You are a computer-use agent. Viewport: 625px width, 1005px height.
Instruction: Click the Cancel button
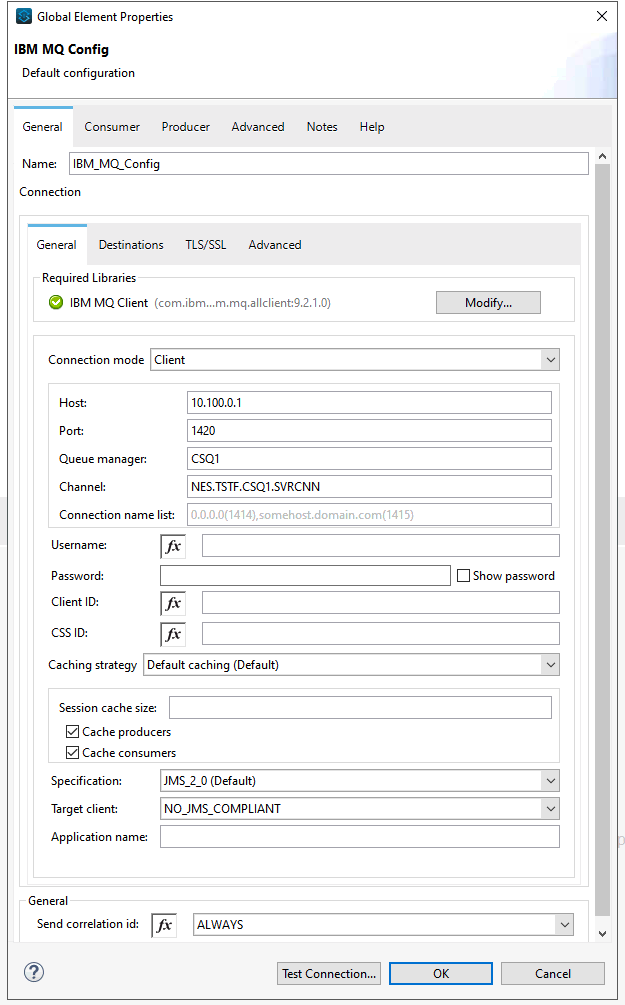point(553,974)
